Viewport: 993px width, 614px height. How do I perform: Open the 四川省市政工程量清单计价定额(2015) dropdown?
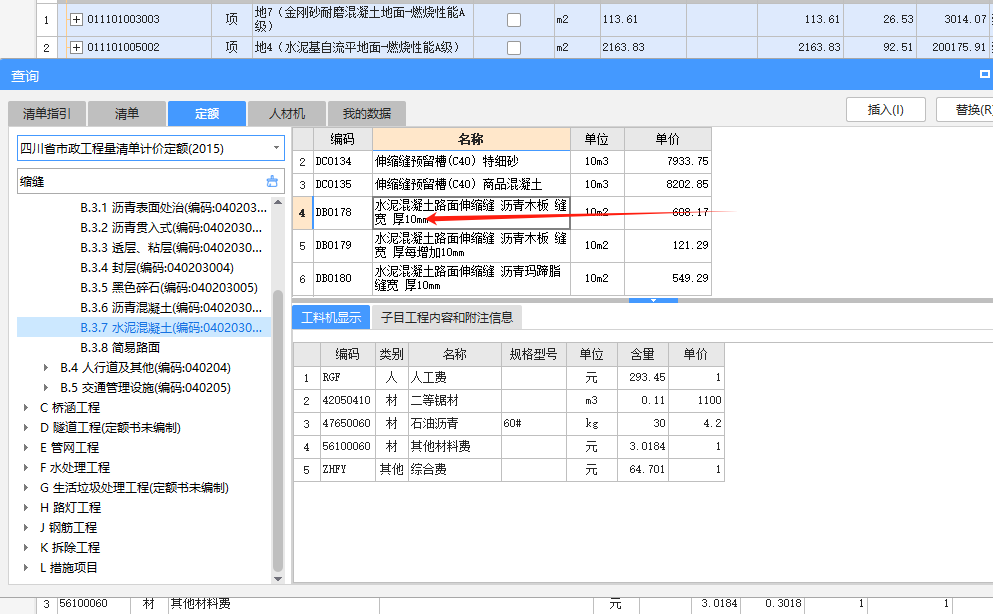(x=276, y=148)
